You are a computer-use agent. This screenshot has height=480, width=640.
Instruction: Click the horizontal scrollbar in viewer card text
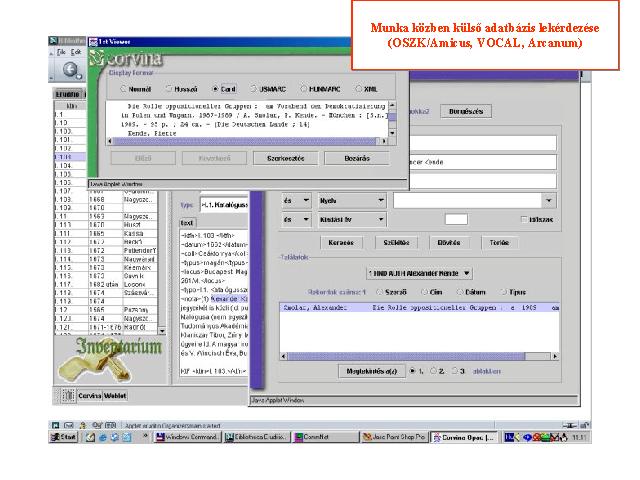click(x=247, y=141)
